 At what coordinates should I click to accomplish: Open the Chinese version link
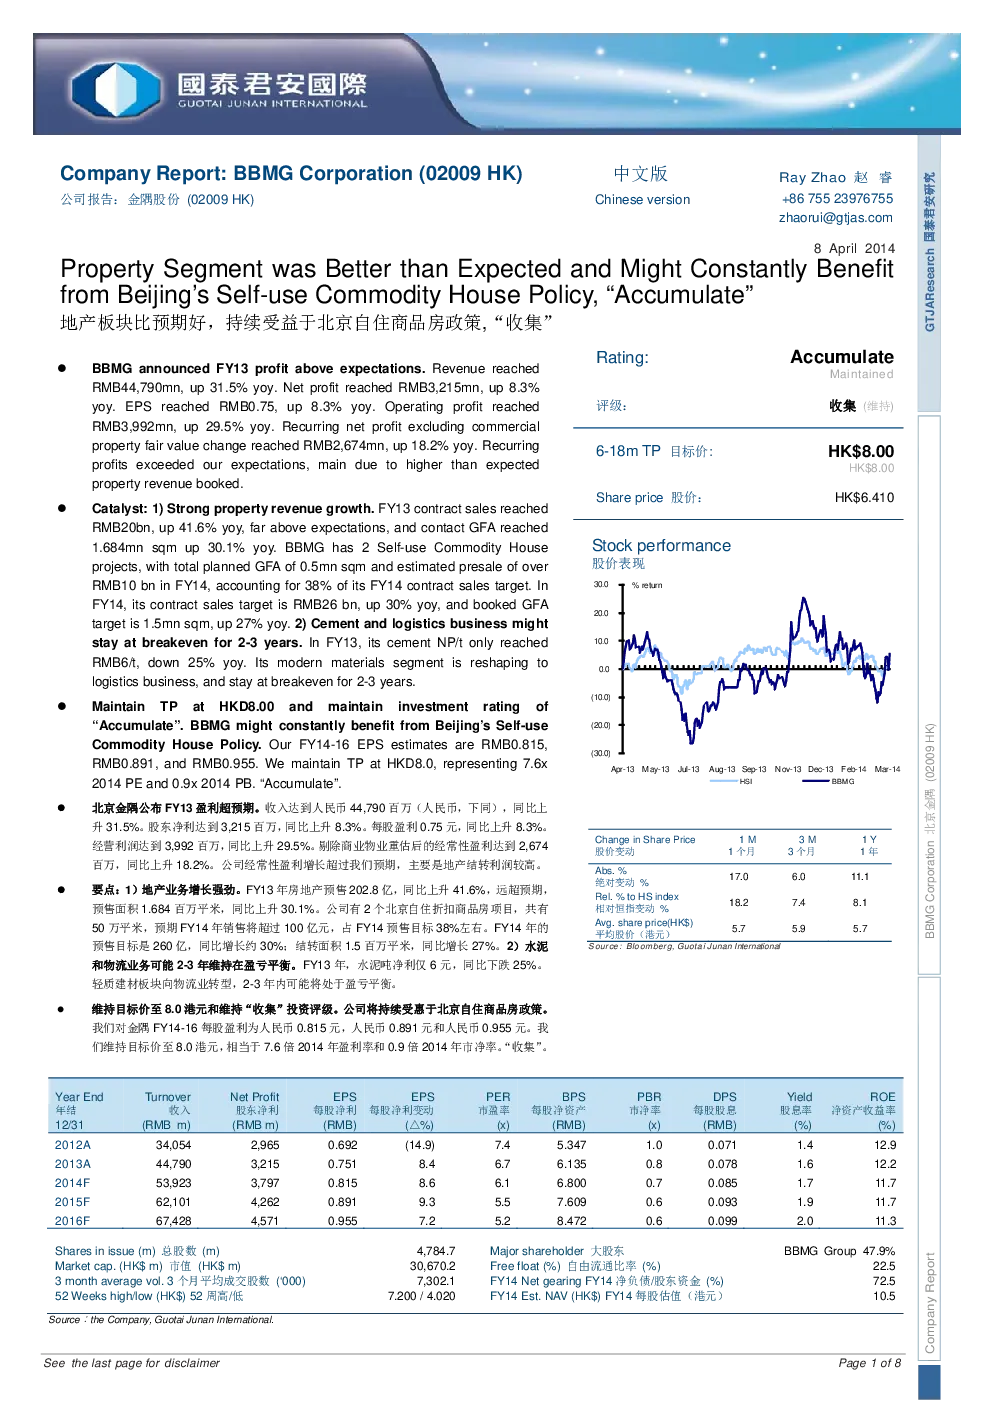642,199
